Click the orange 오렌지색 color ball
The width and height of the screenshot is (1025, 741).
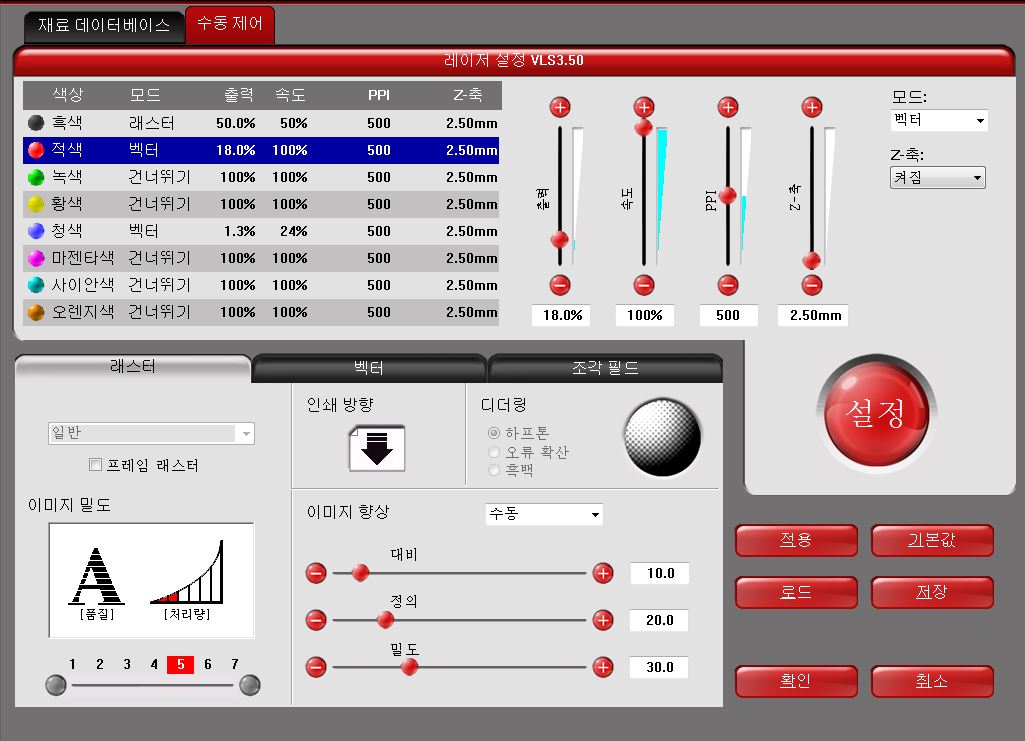point(36,312)
